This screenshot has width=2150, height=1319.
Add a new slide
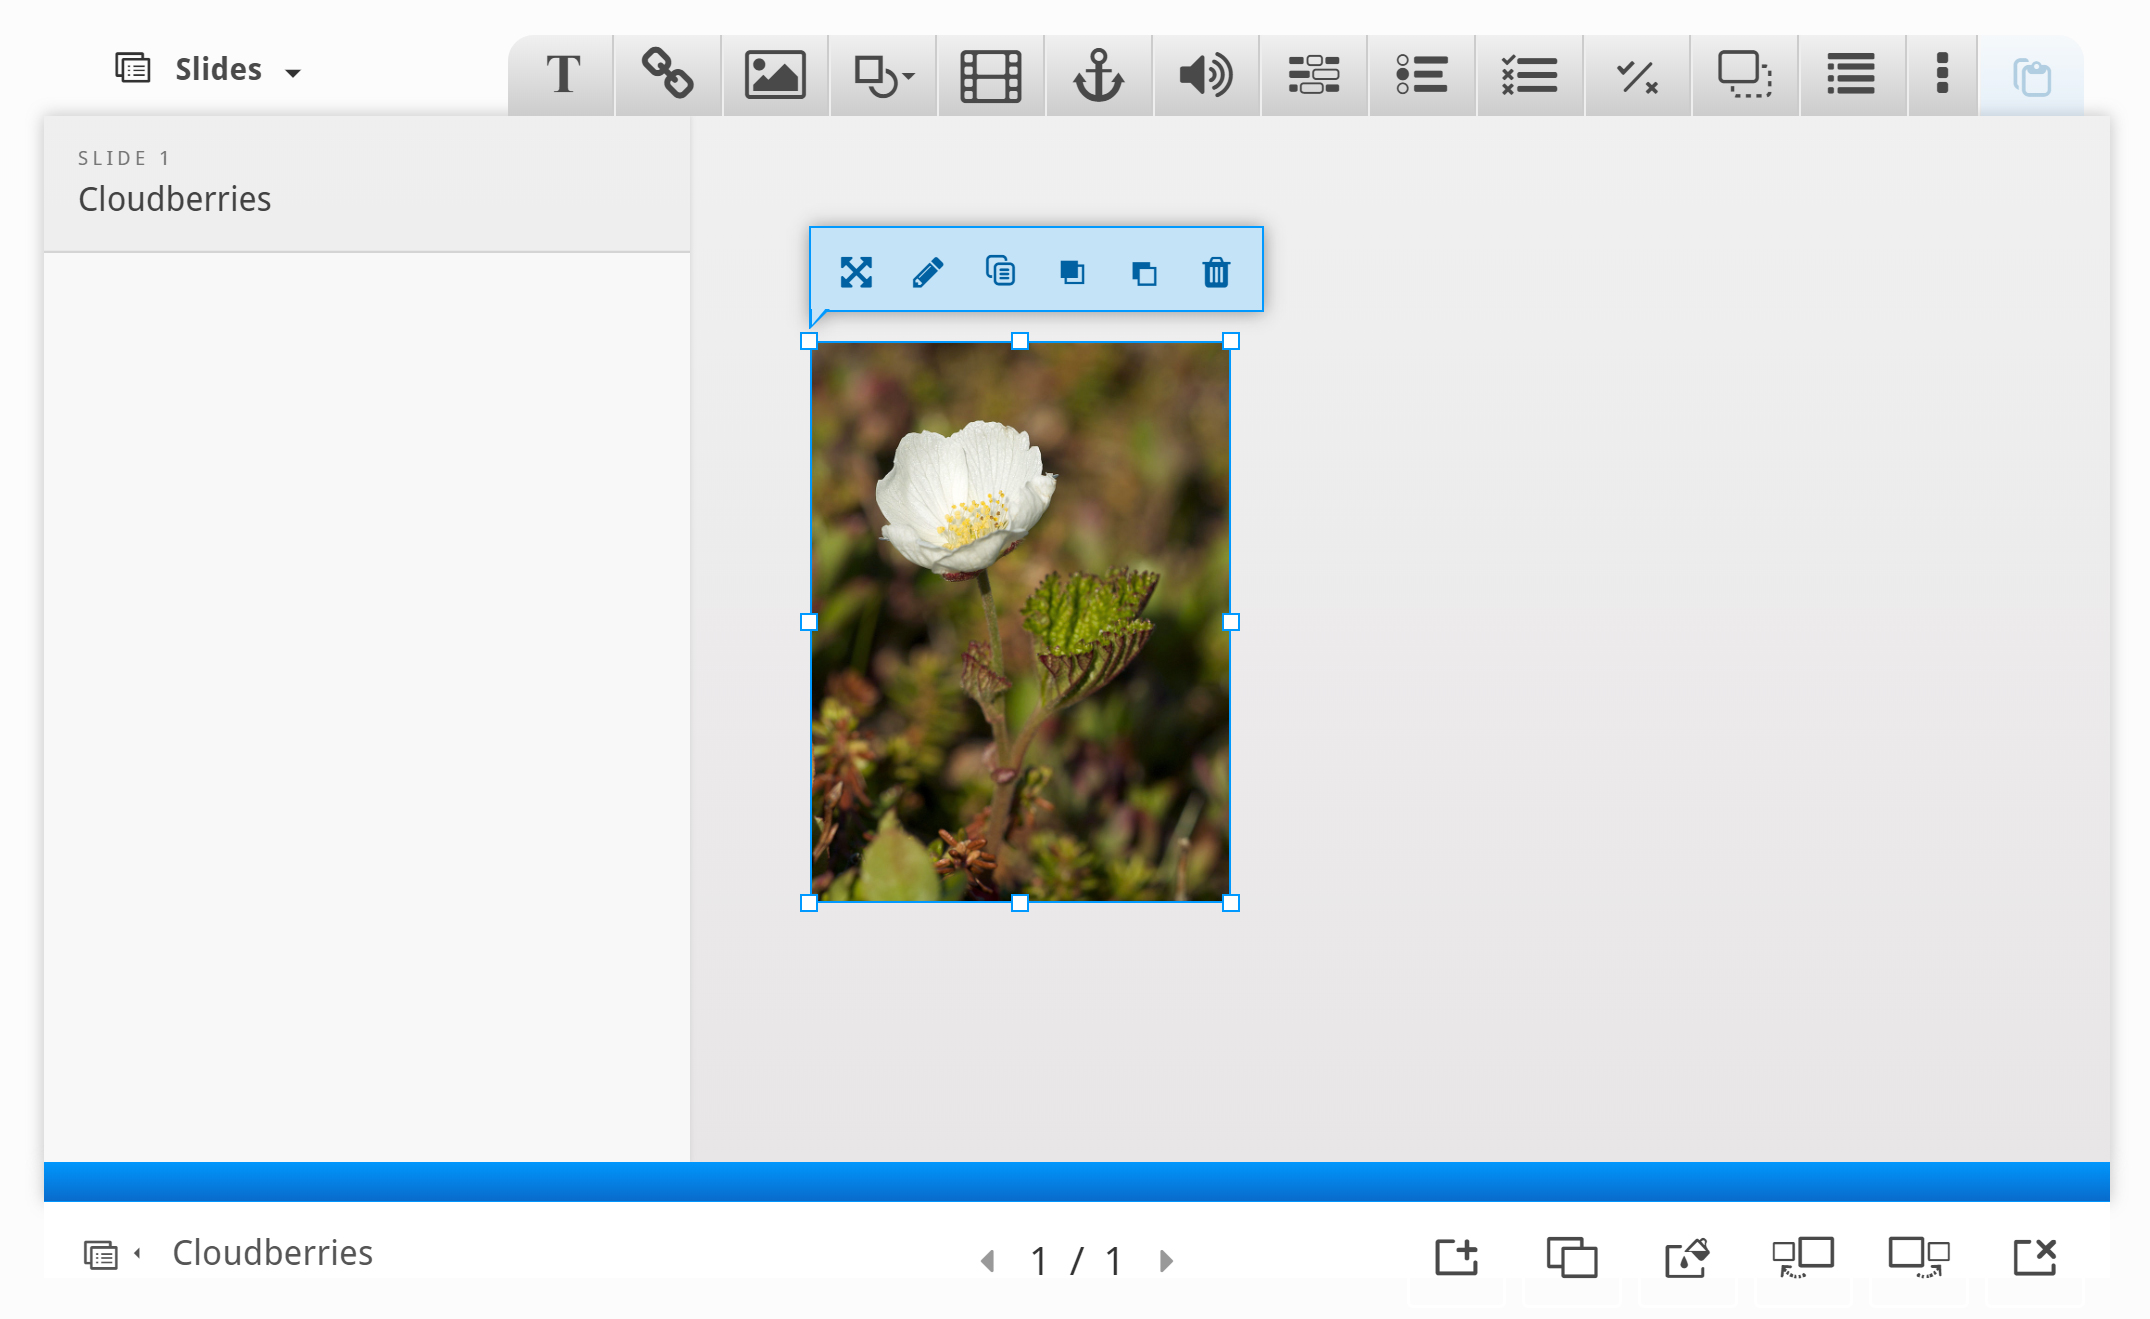pos(1456,1257)
